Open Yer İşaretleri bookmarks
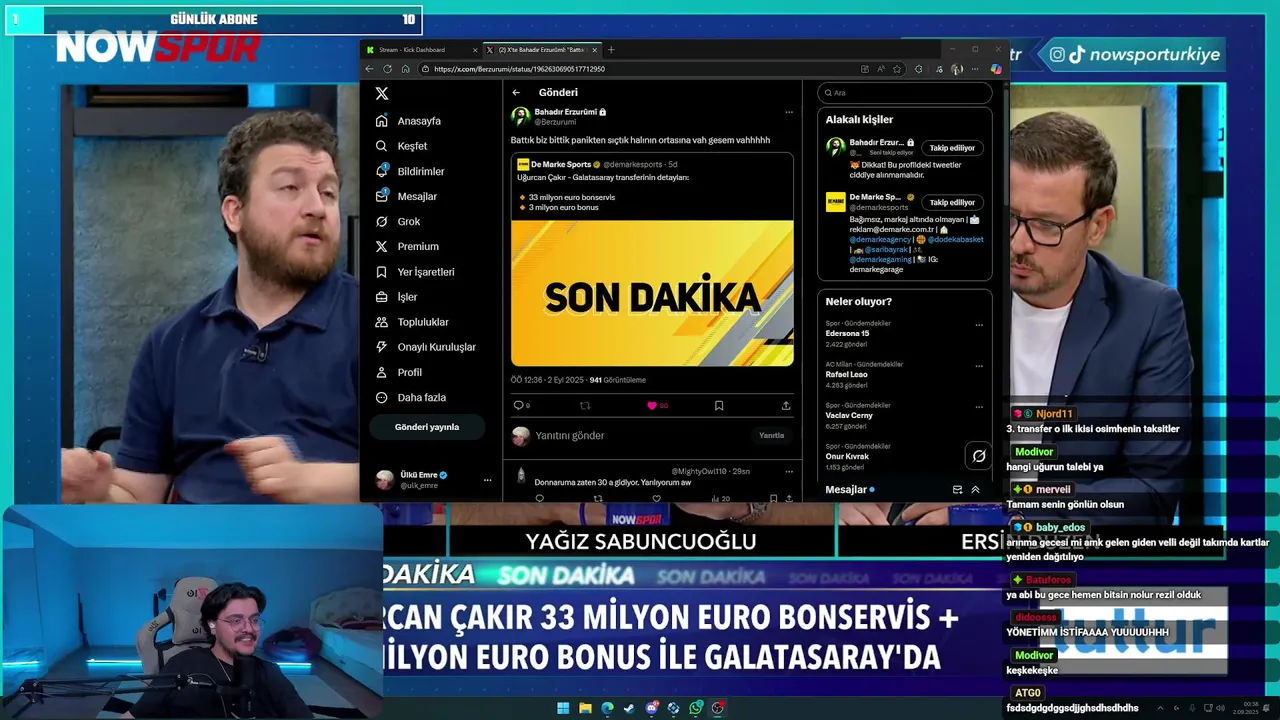The width and height of the screenshot is (1280, 720). pyautogui.click(x=415, y=271)
